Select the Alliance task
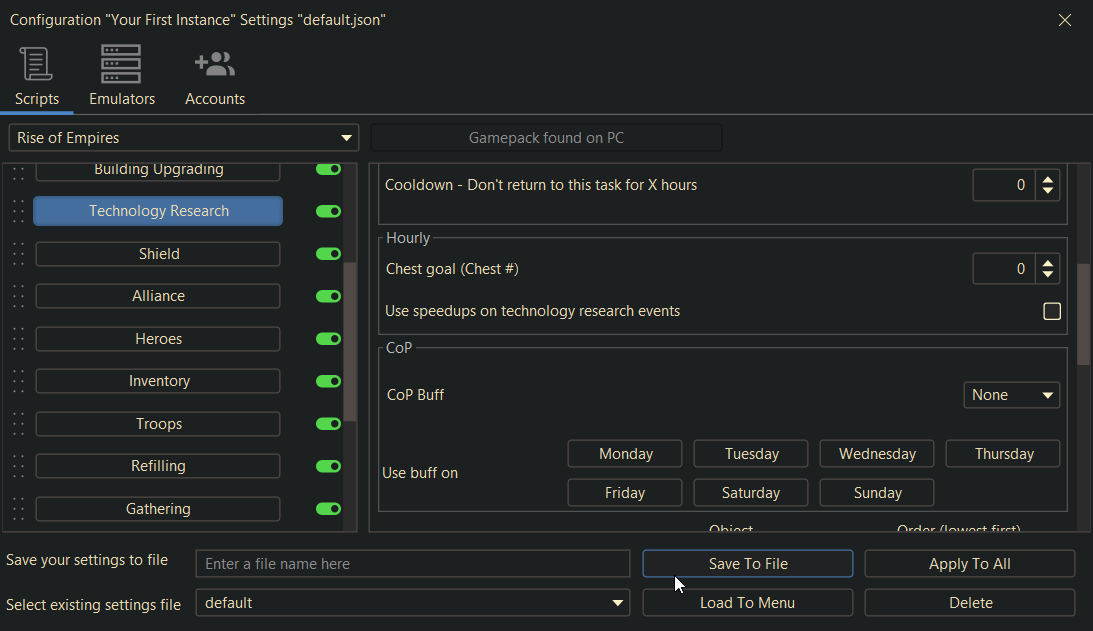1093x631 pixels. 158,296
